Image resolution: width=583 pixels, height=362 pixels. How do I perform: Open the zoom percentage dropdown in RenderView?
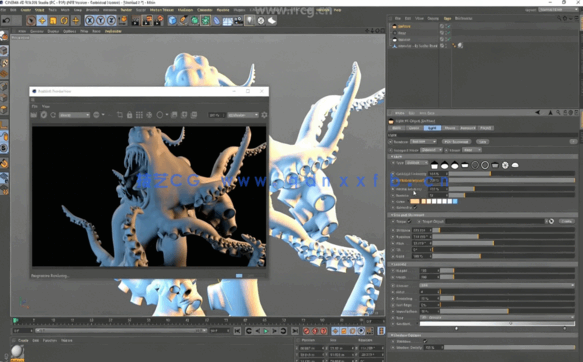tap(217, 115)
